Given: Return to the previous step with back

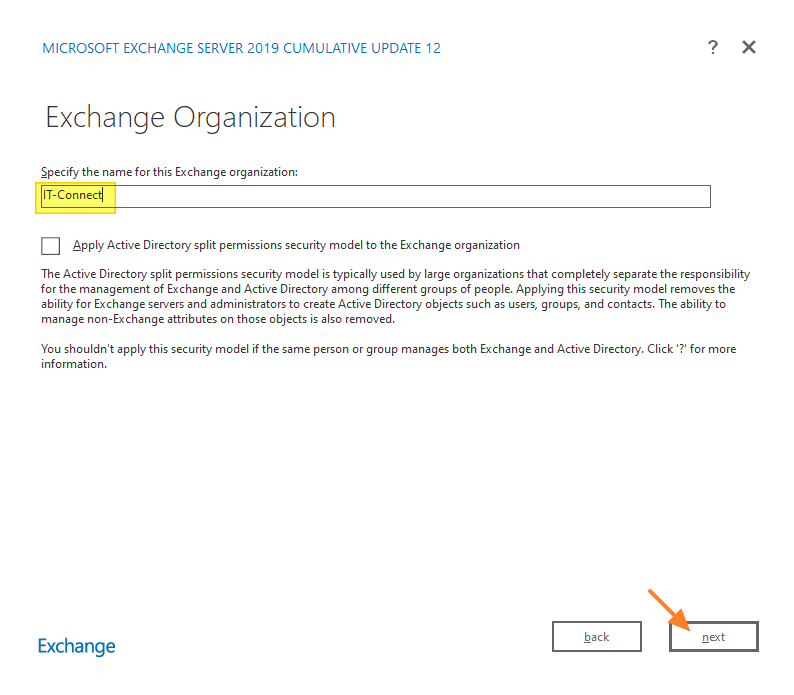Looking at the screenshot, I should click(597, 637).
